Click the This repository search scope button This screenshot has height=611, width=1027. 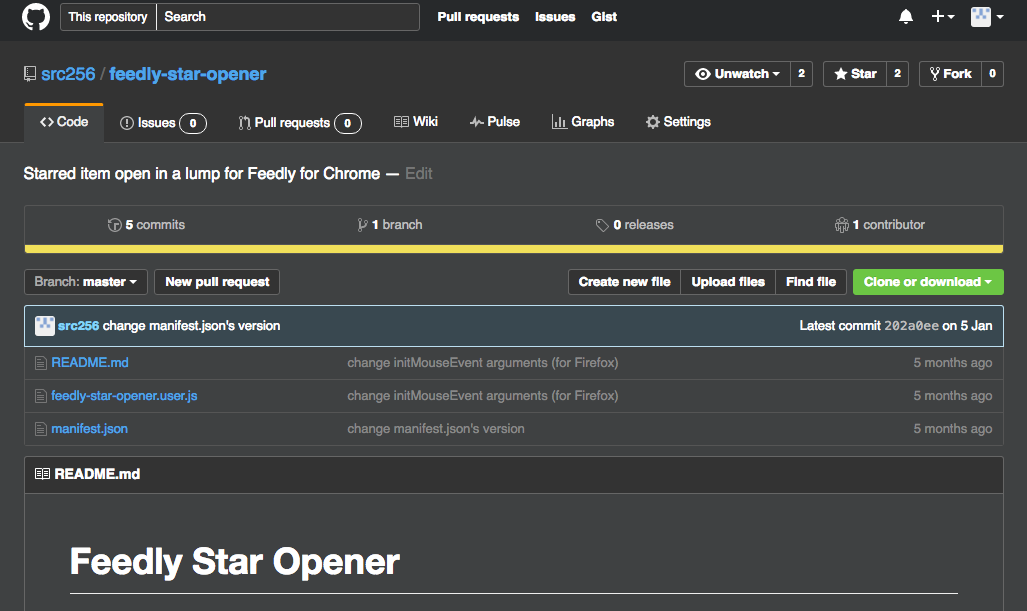[108, 16]
